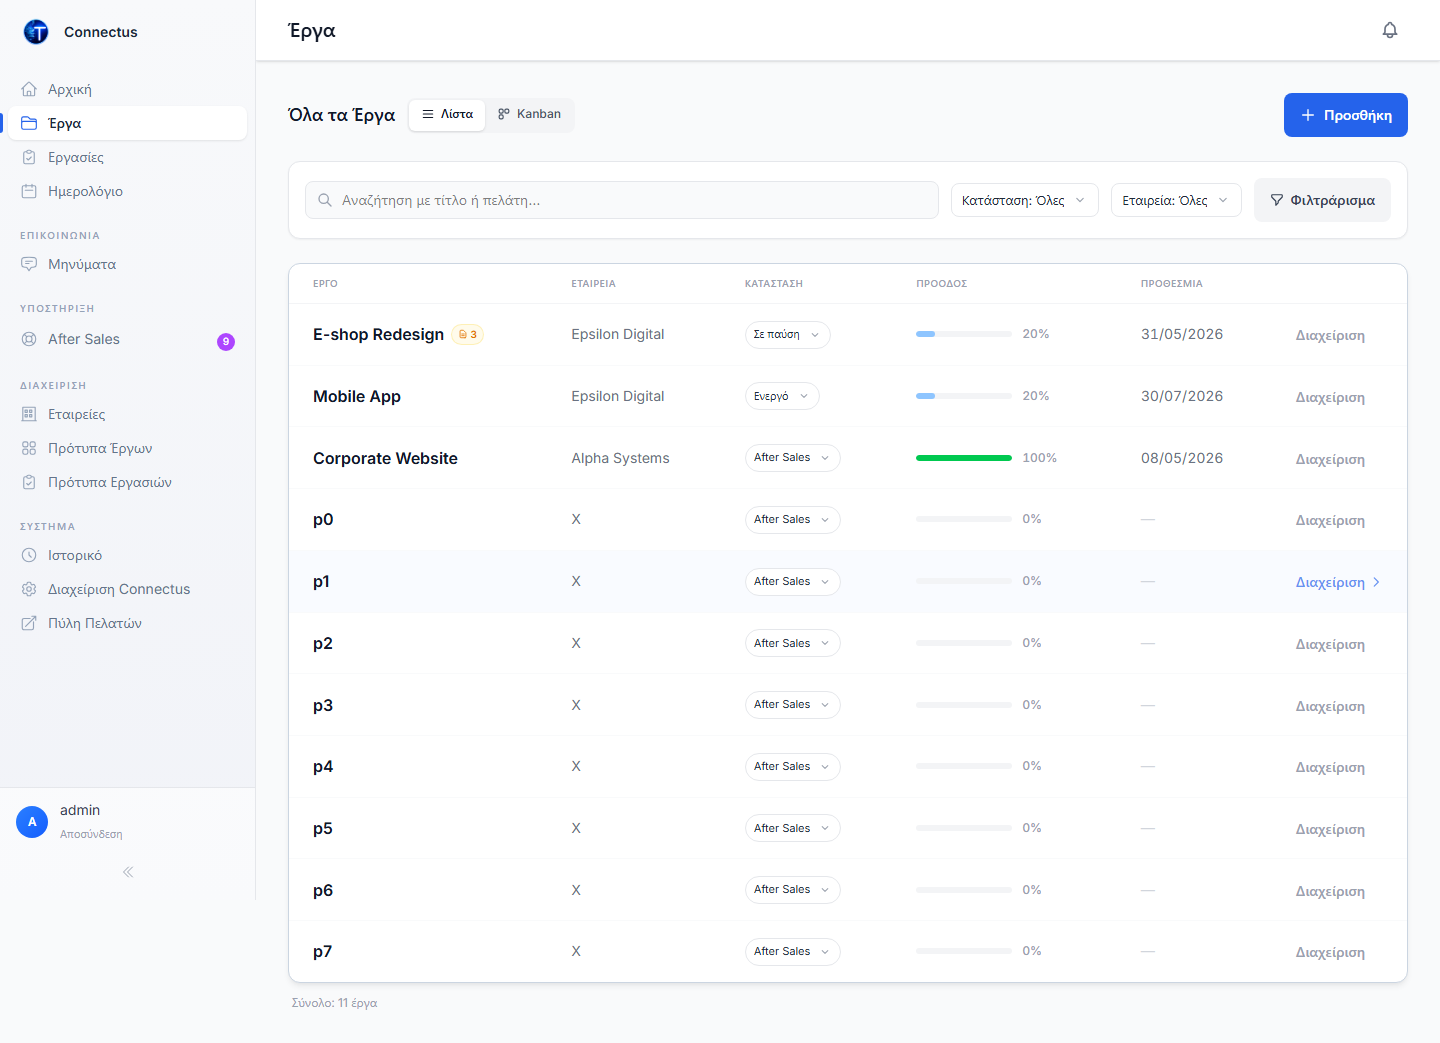Screen dimensions: 1440x1043
Task: Open notifications bell icon
Action: pos(1390,30)
